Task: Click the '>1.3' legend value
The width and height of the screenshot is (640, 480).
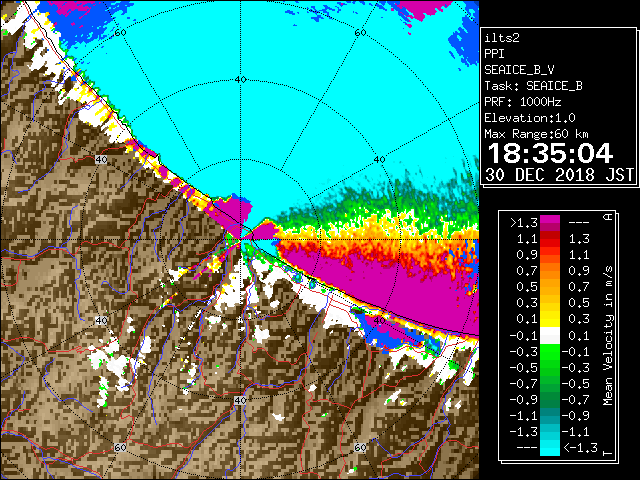Action: pos(524,223)
